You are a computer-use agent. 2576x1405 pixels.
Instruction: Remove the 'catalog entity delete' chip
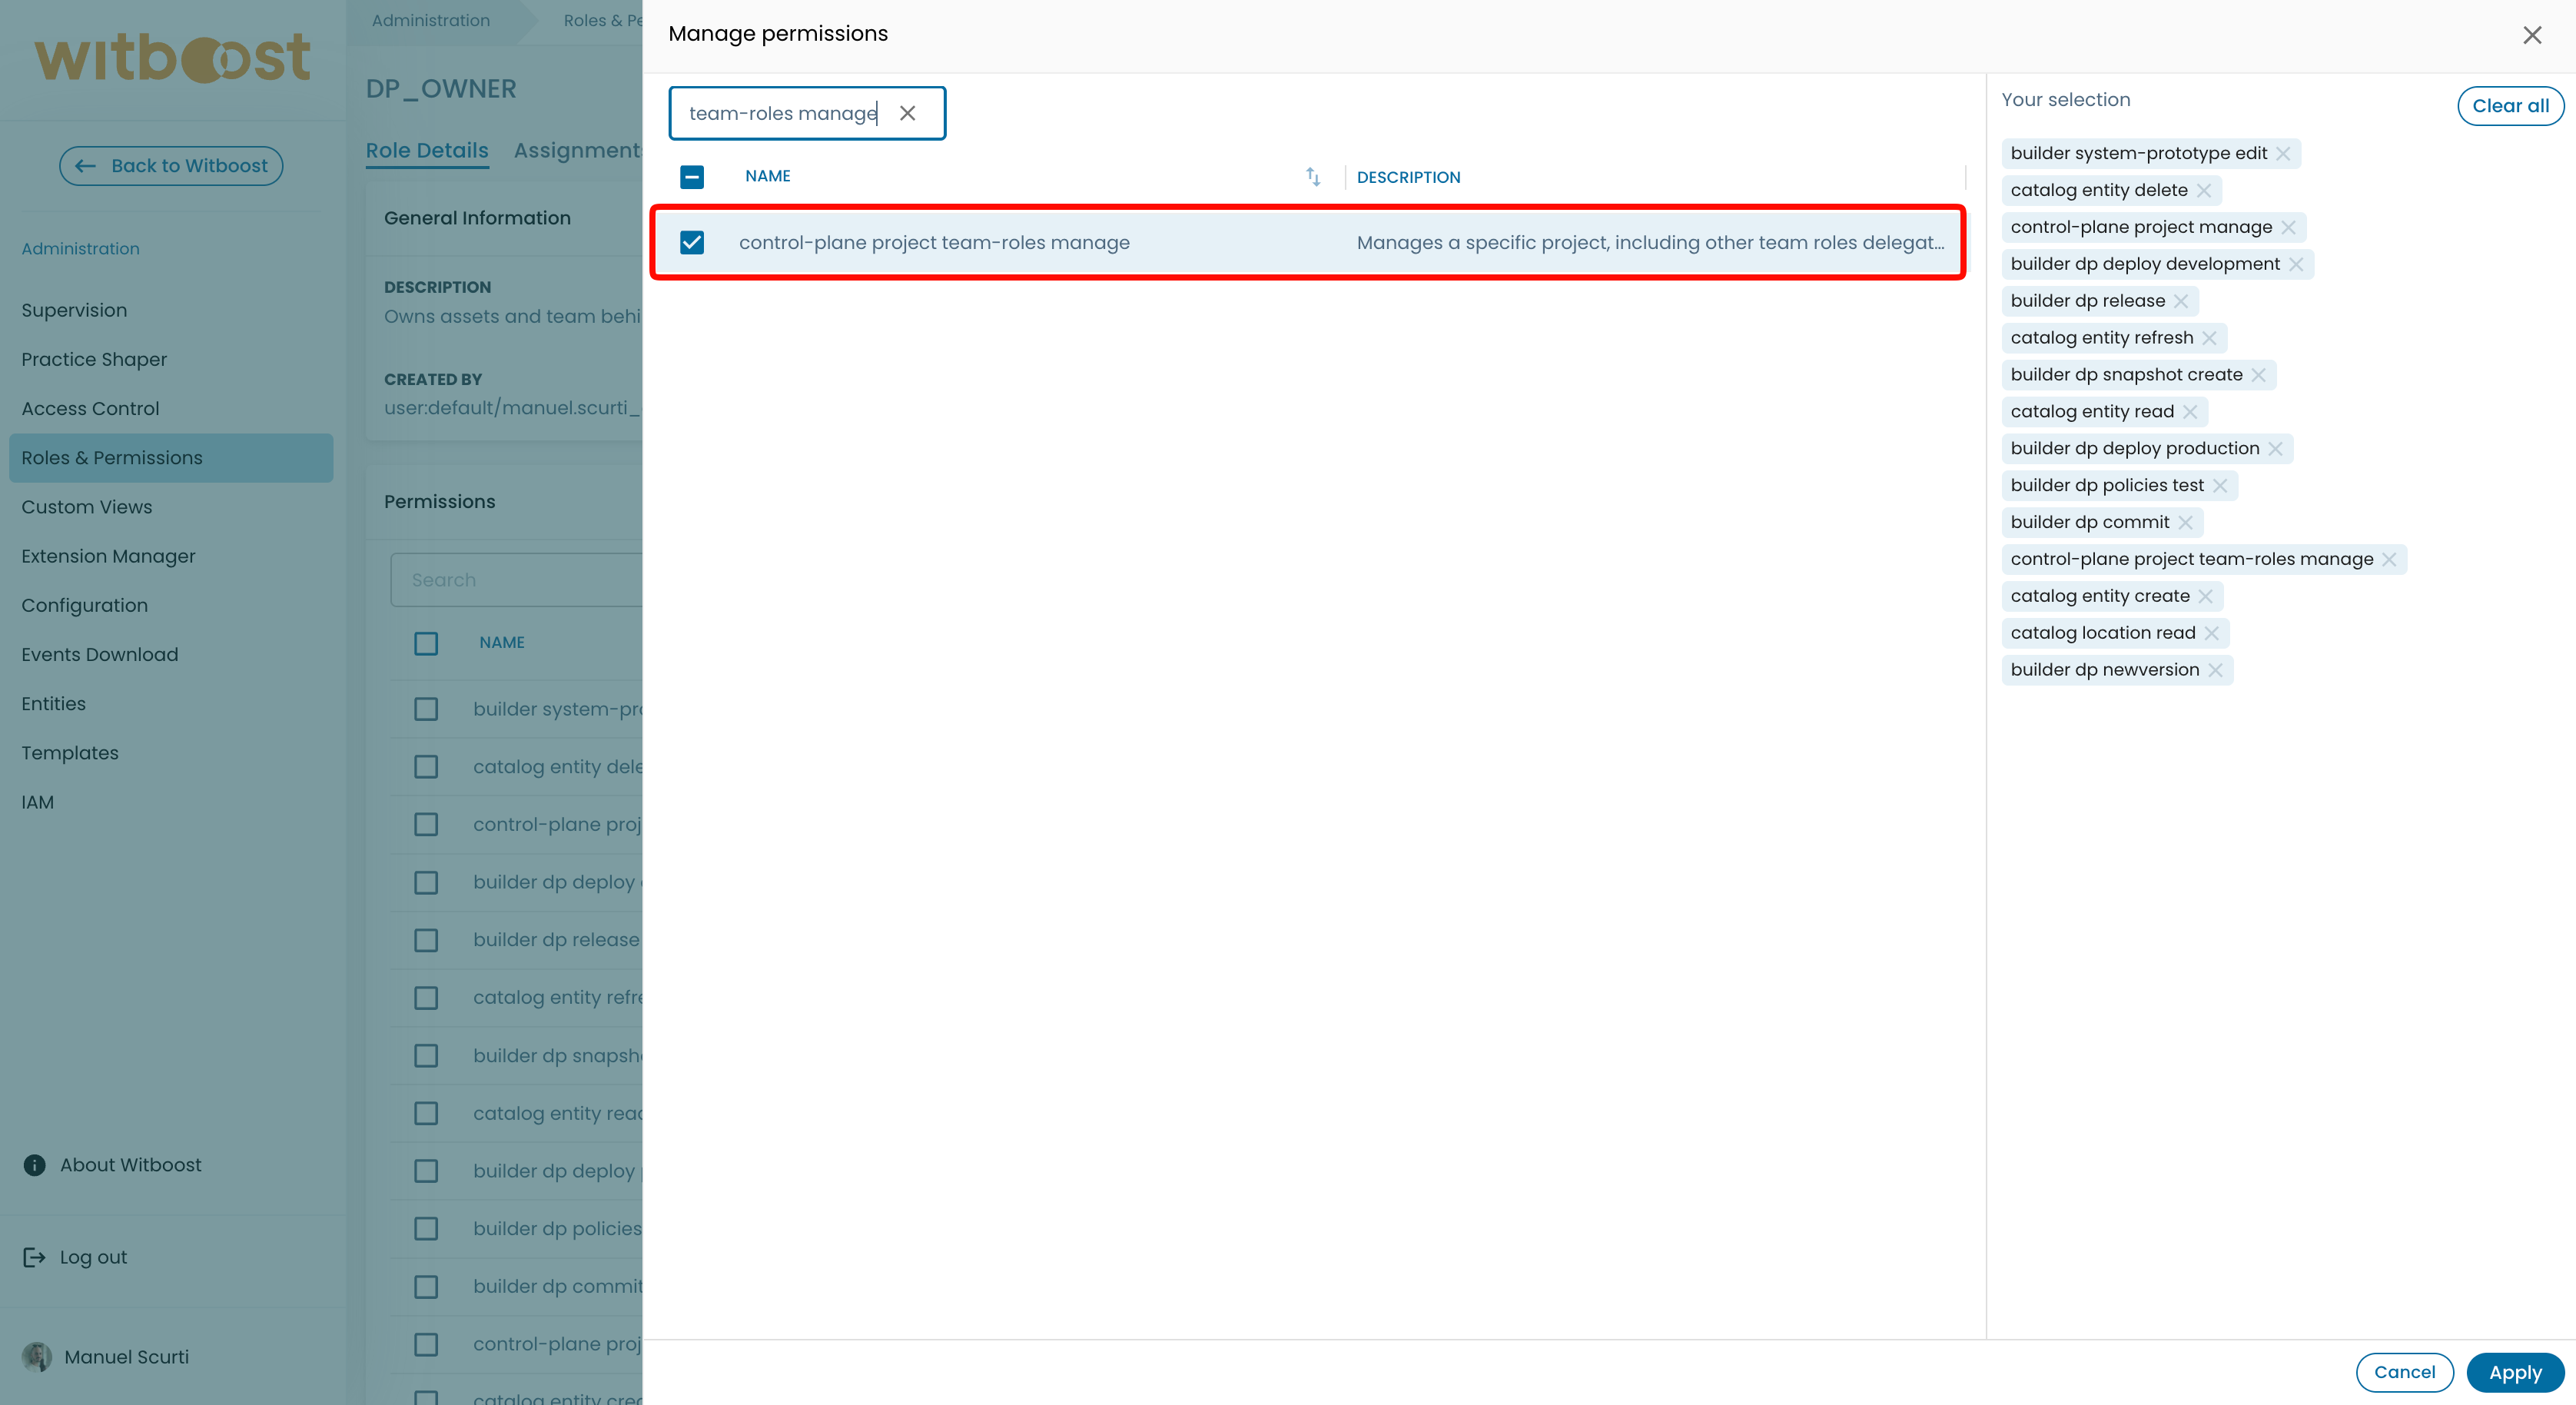click(2204, 190)
